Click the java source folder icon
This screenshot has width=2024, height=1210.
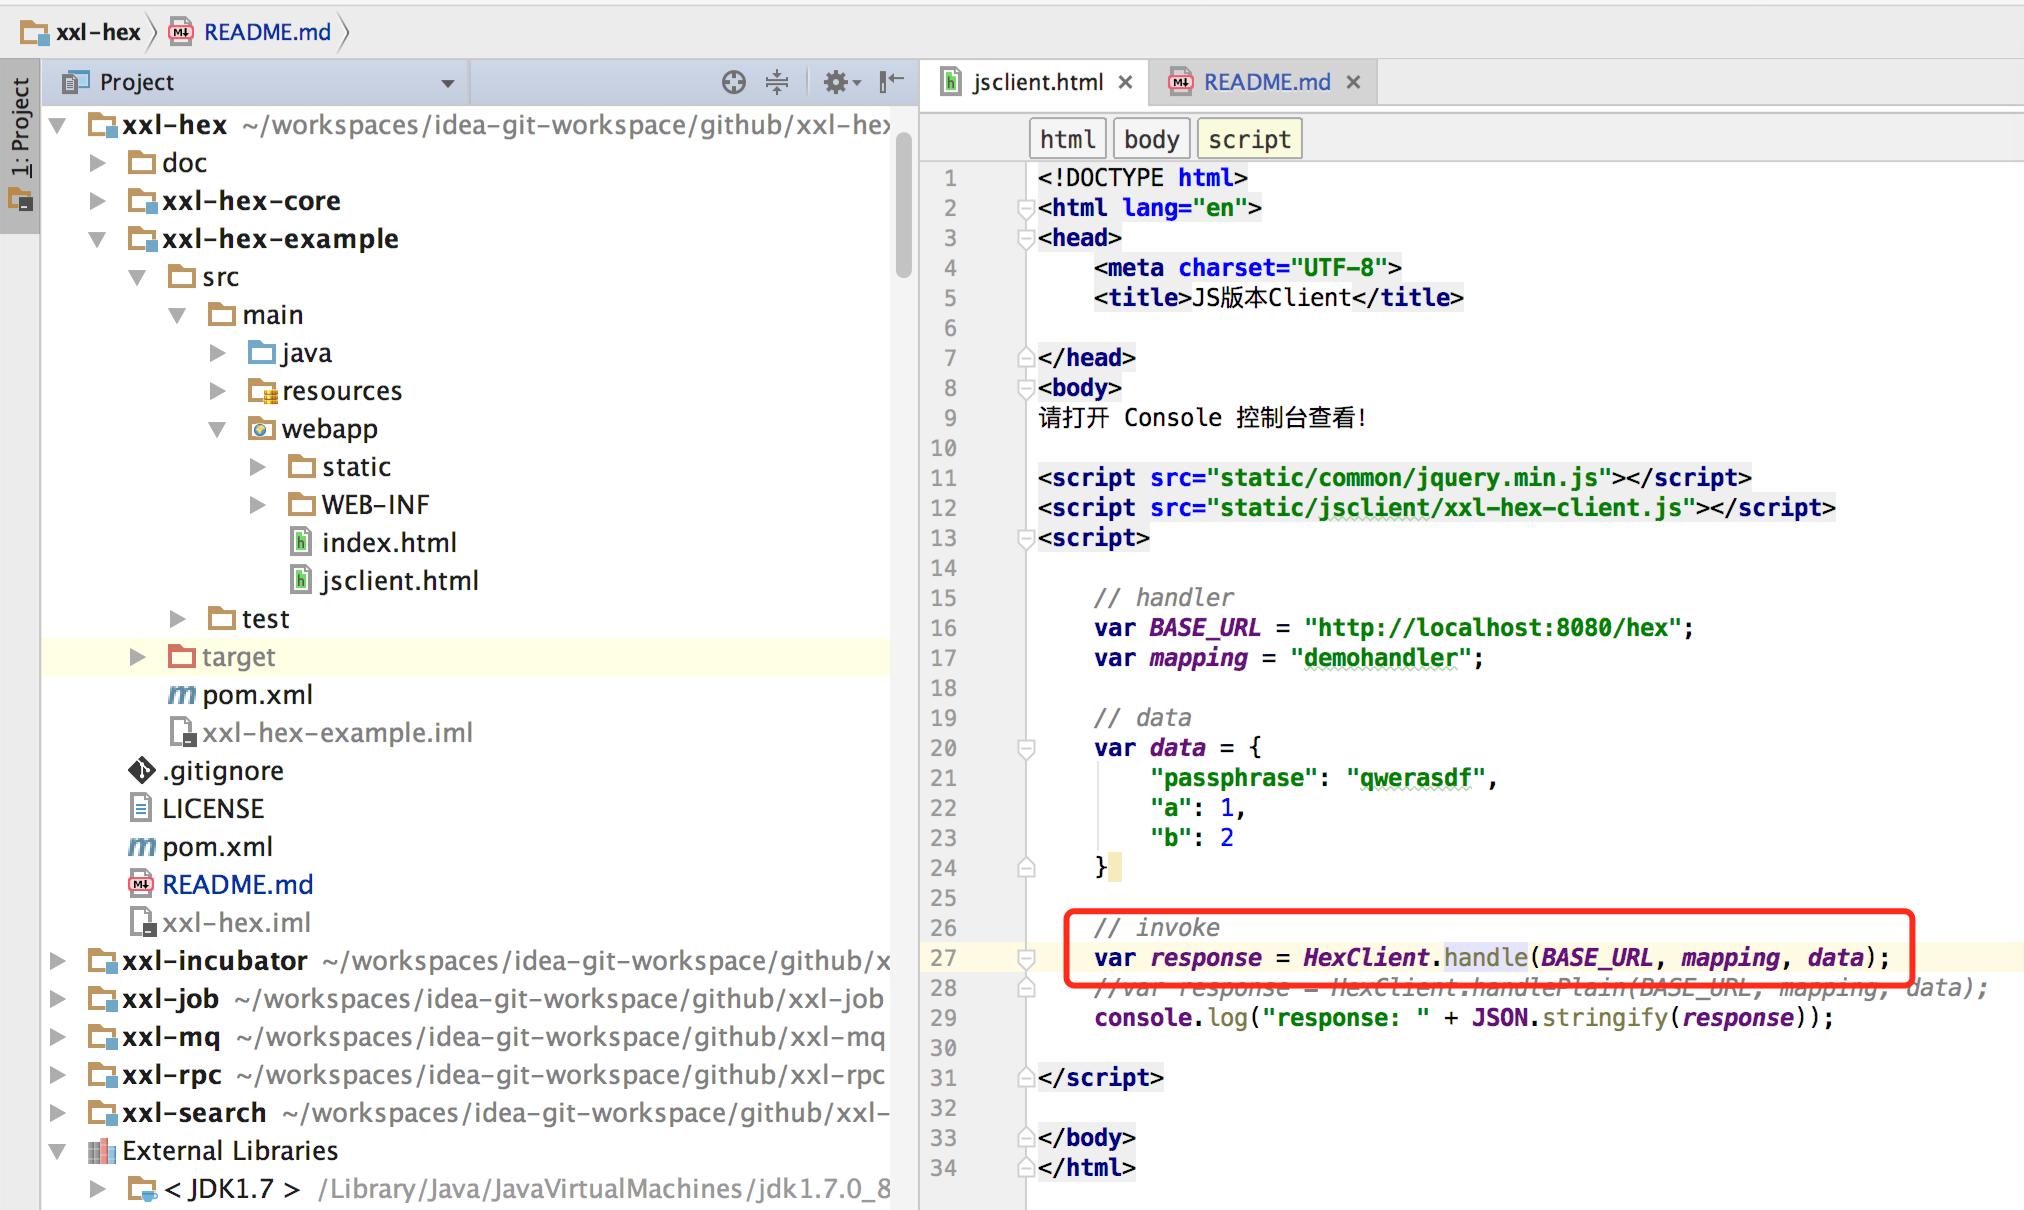point(262,353)
